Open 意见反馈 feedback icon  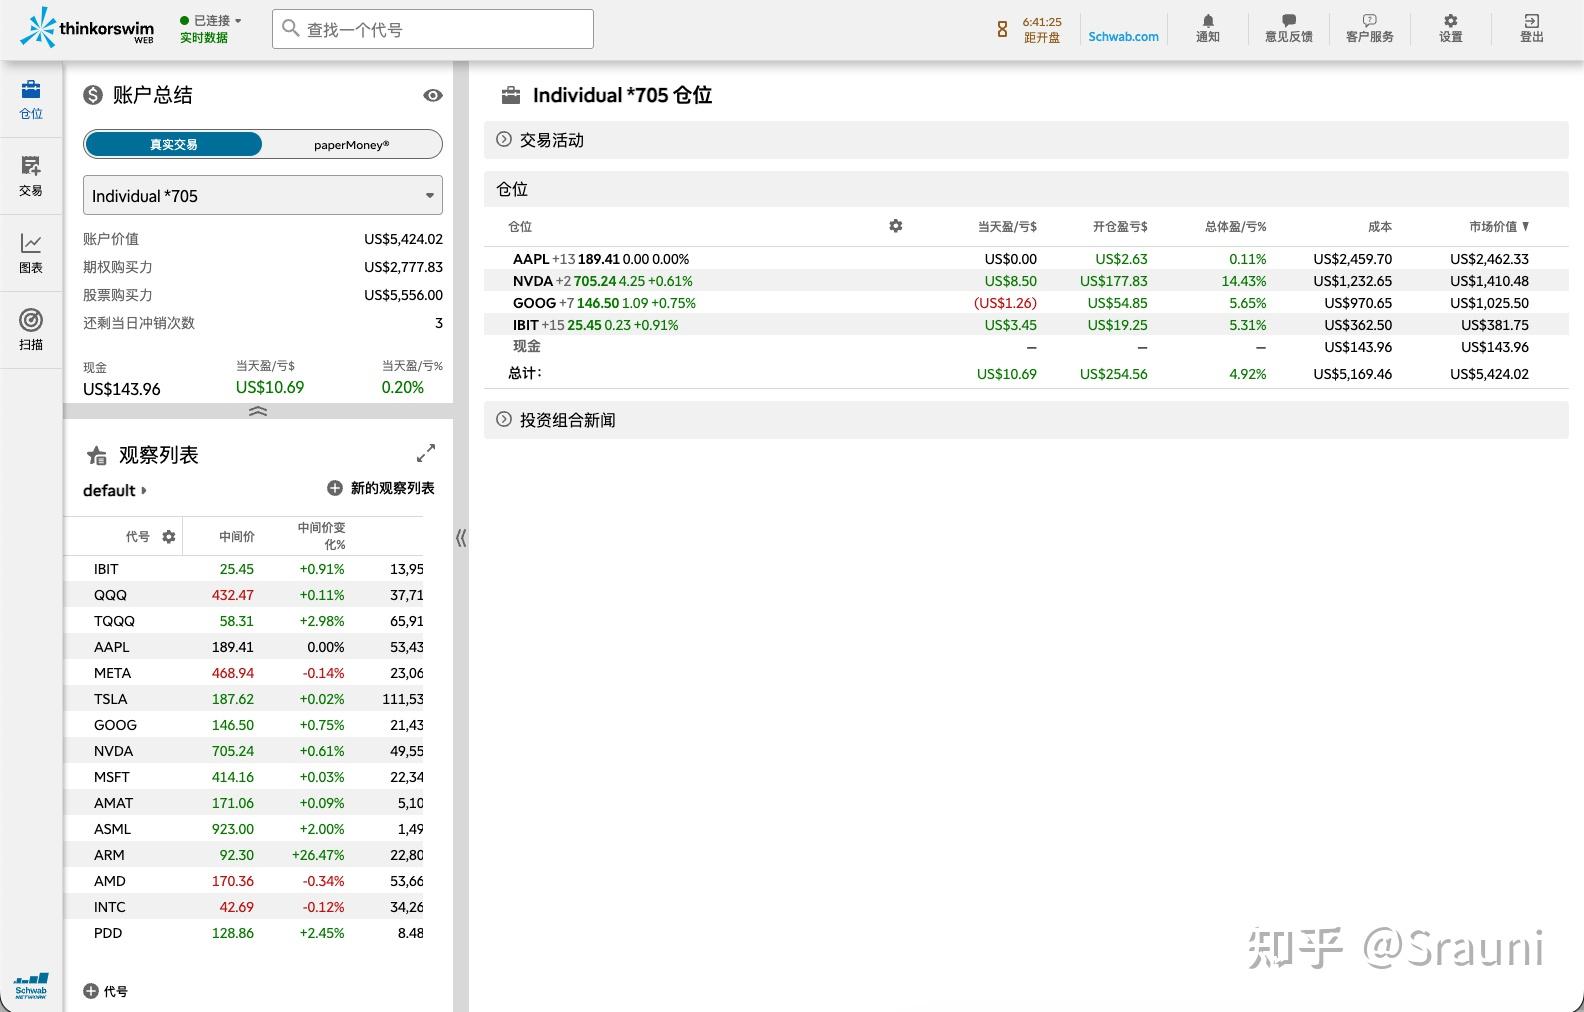[1289, 28]
